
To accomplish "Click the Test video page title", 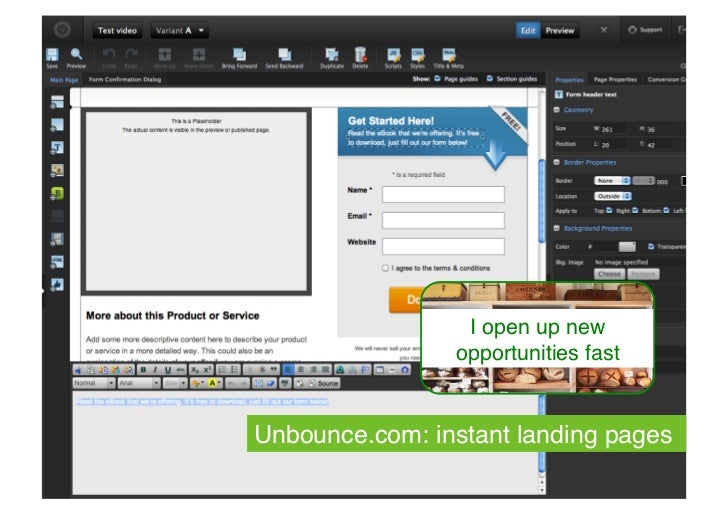I will click(x=117, y=31).
